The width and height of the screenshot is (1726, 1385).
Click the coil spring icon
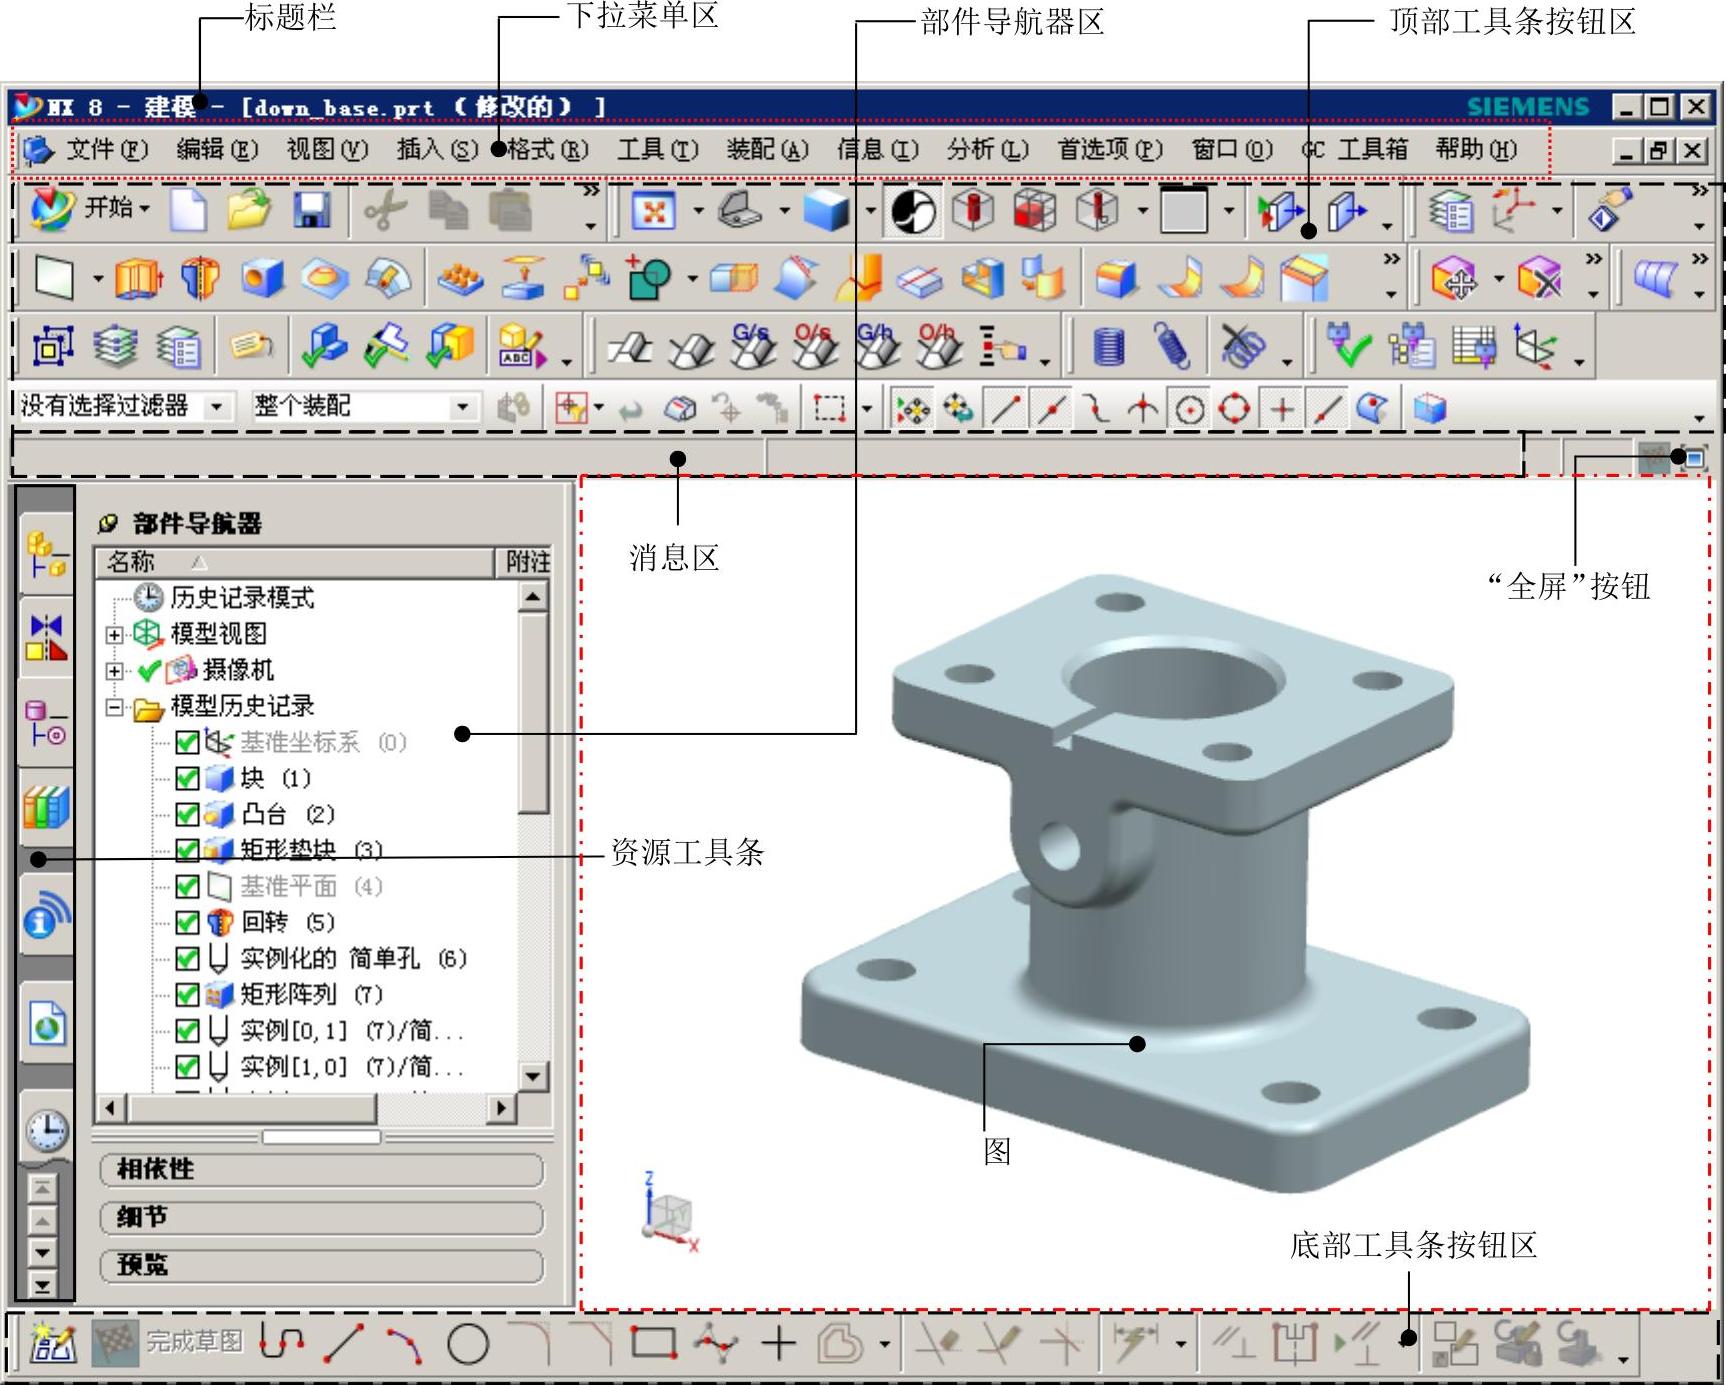(1109, 347)
